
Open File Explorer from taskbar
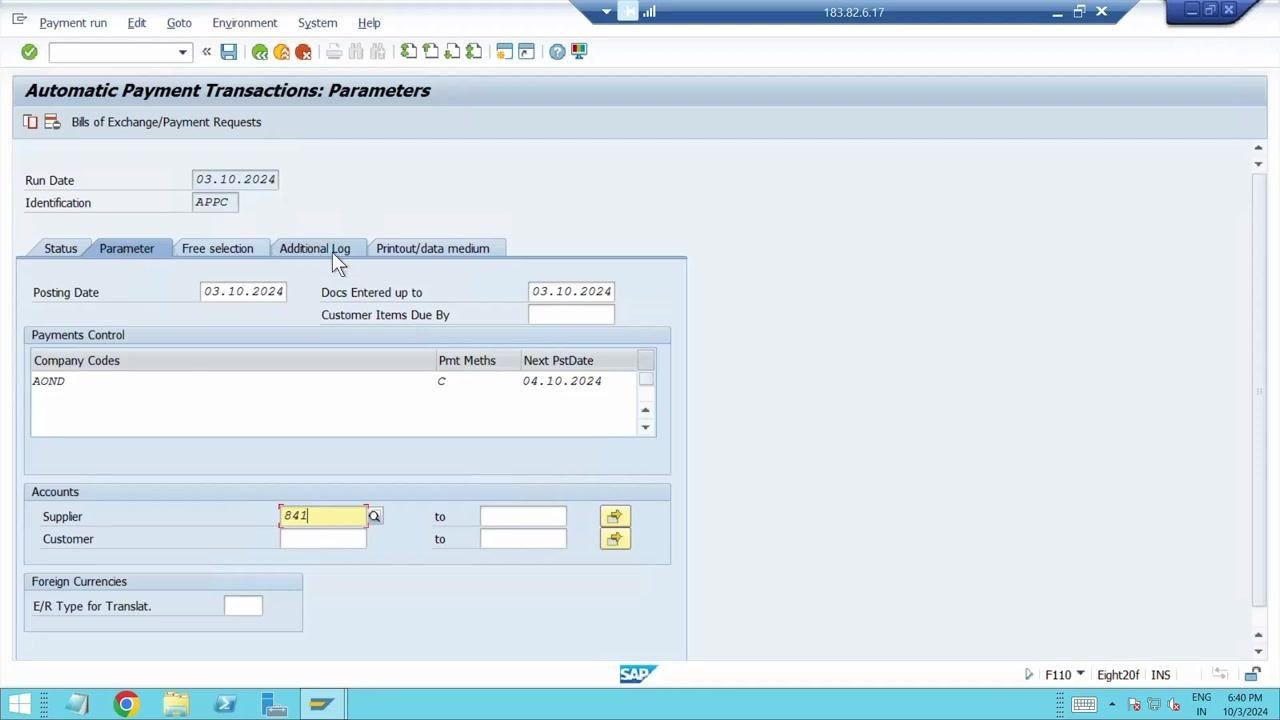pyautogui.click(x=176, y=704)
